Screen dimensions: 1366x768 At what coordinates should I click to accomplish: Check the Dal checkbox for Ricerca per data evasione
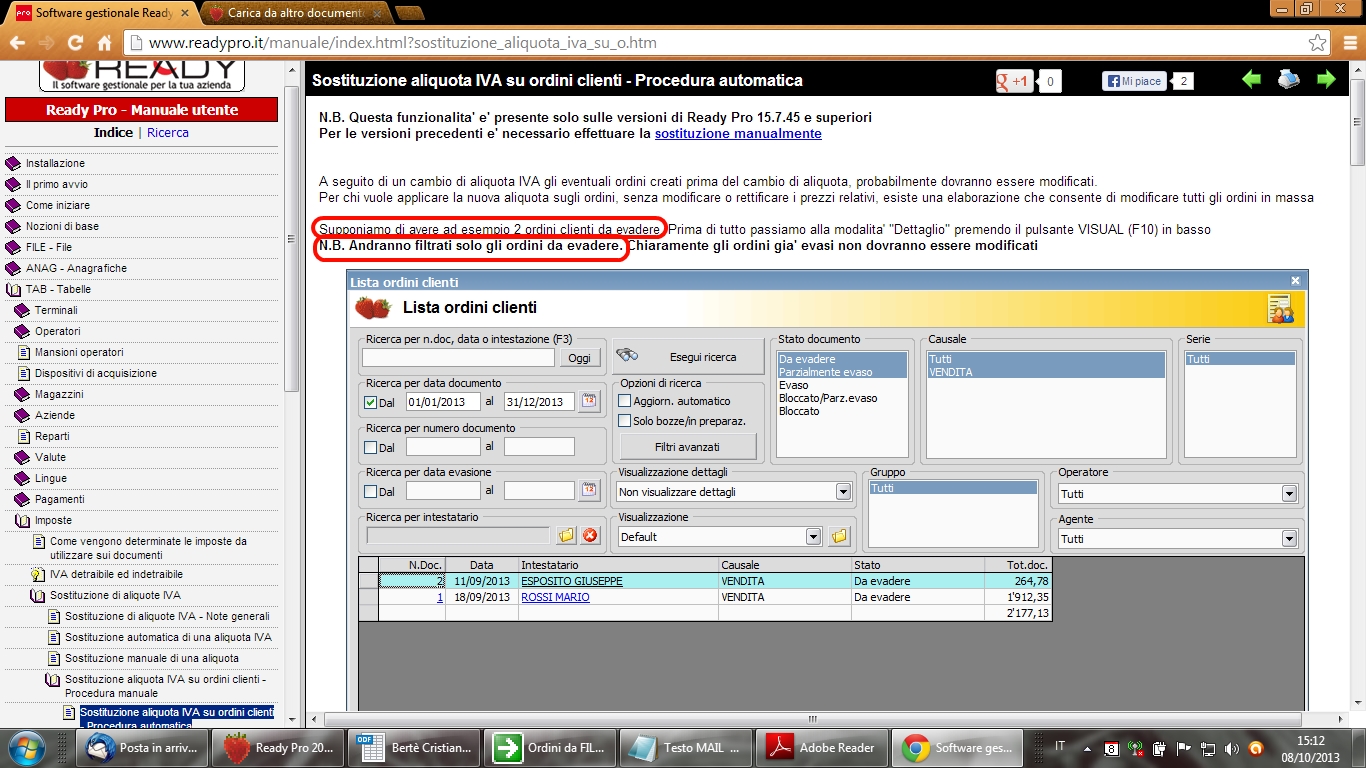point(371,491)
